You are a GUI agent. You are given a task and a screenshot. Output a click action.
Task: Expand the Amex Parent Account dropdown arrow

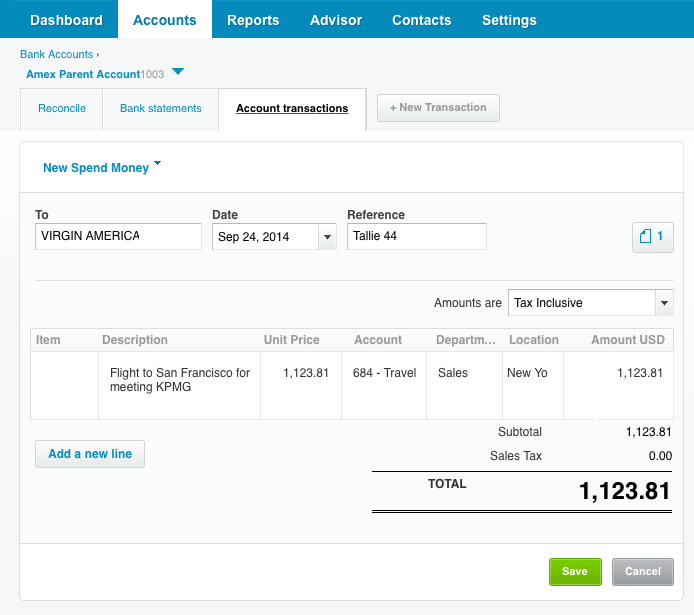(178, 71)
